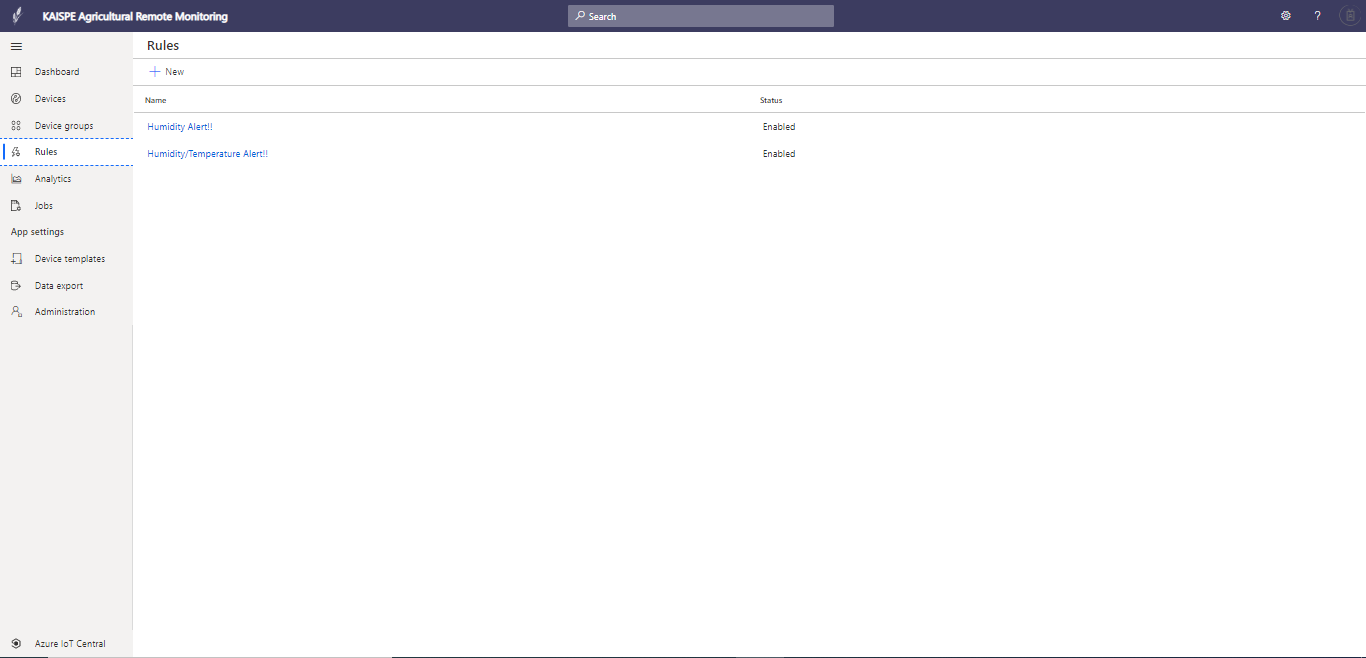Open the user account avatar menu

1349,16
